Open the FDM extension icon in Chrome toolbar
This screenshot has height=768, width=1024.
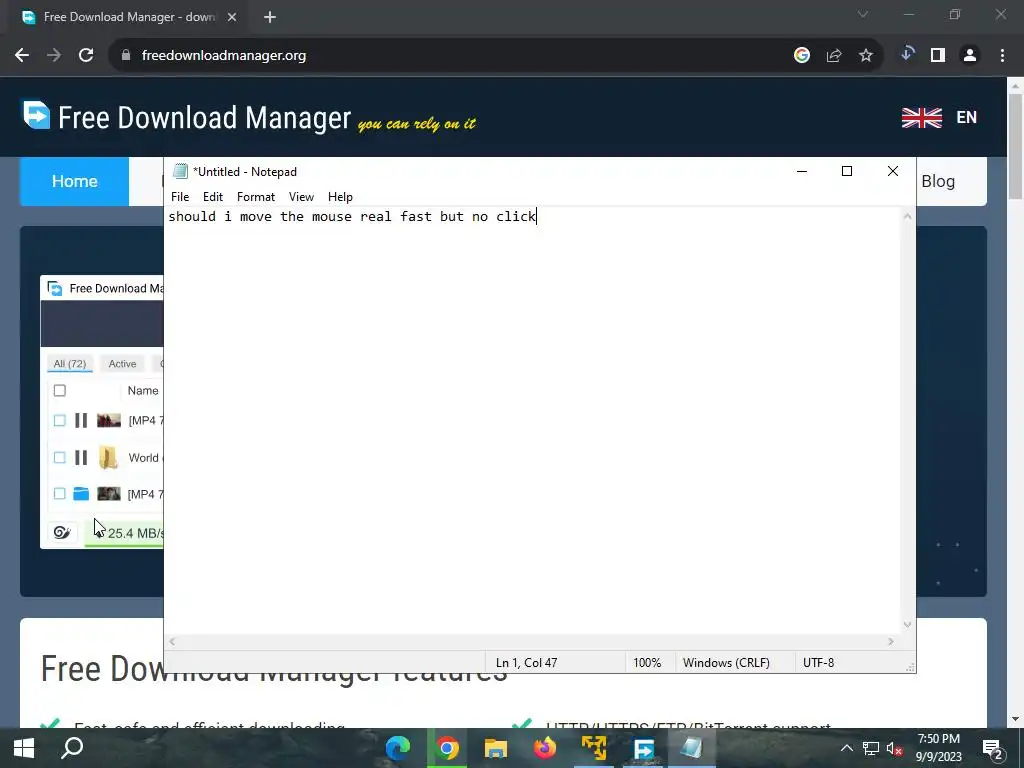(x=907, y=54)
